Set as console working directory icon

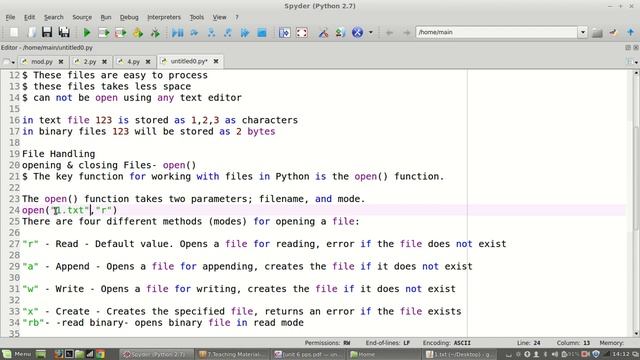(x=613, y=33)
